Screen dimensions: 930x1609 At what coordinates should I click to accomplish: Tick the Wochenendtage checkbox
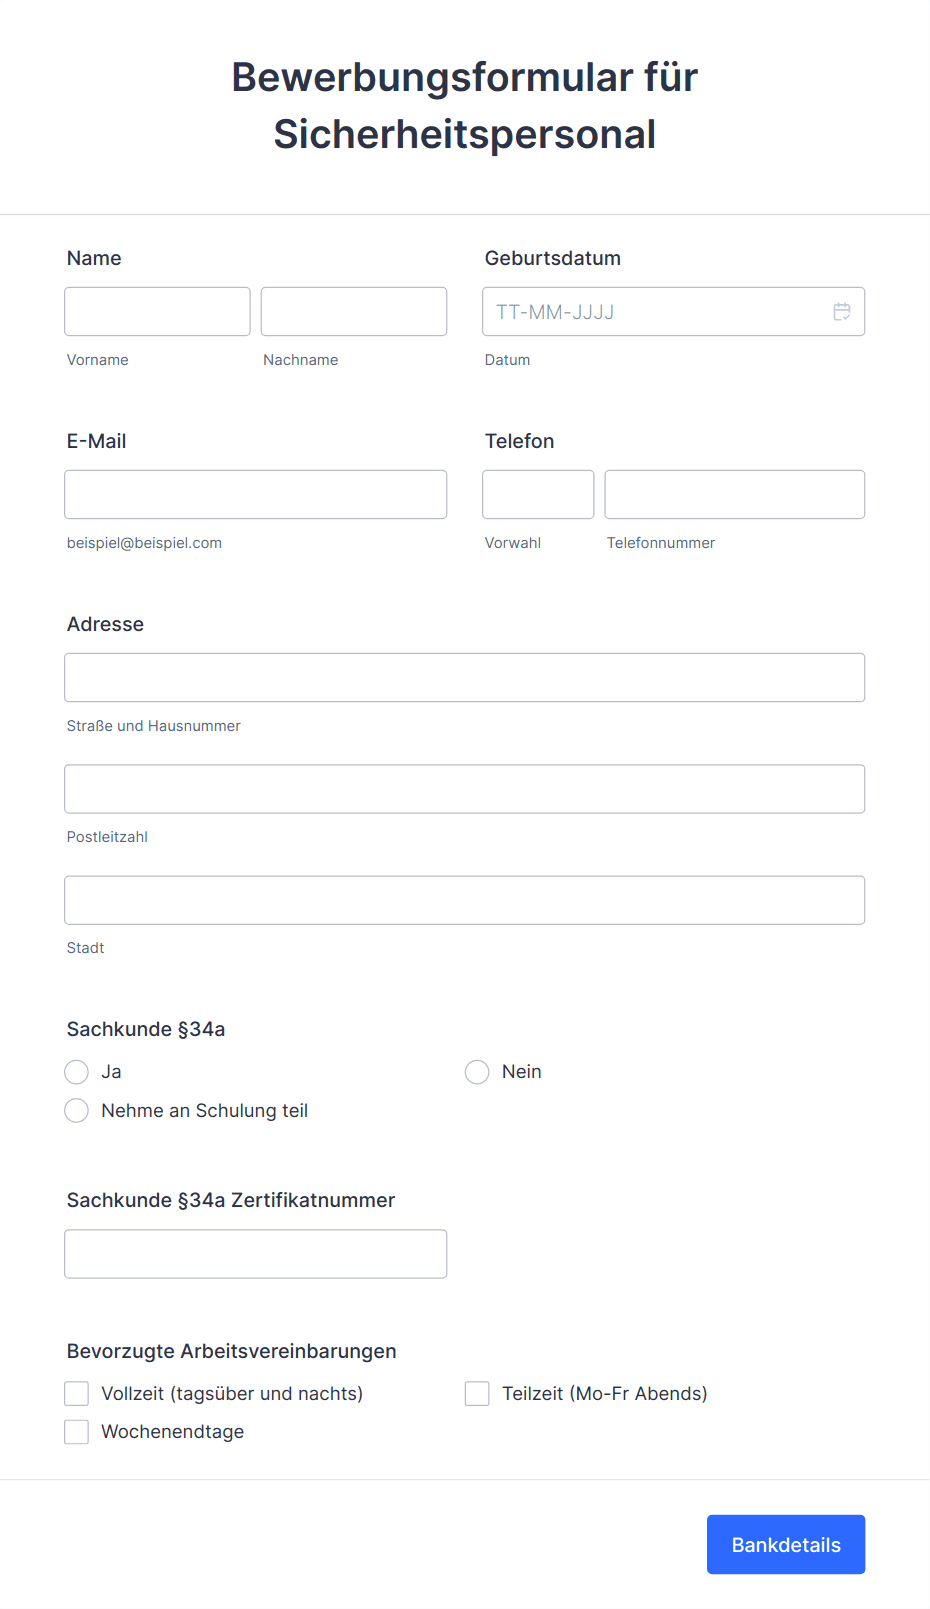(x=77, y=1432)
